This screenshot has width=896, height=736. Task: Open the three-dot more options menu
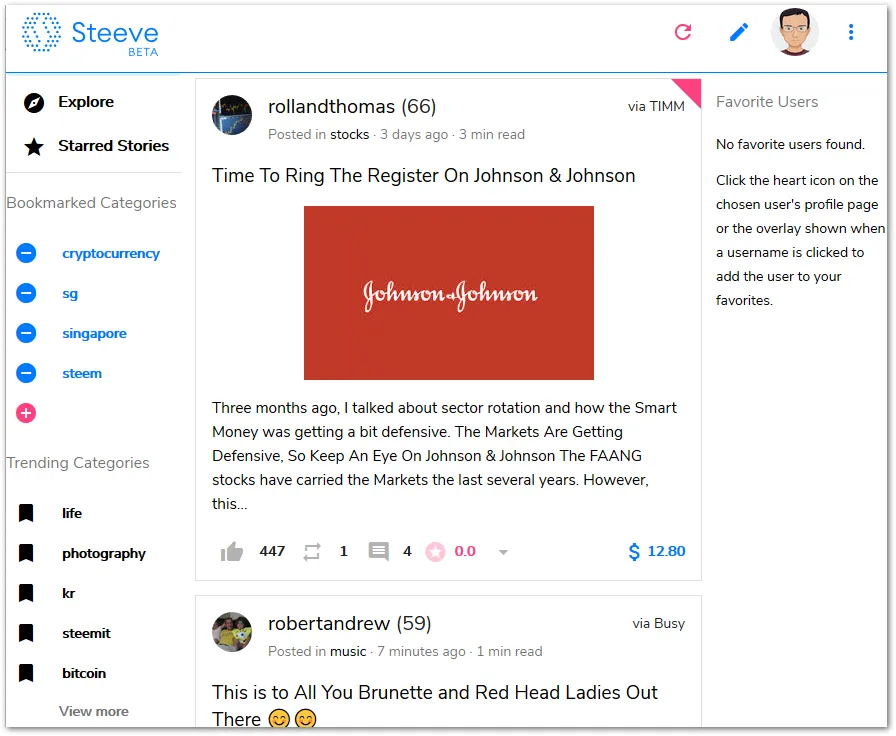(851, 32)
